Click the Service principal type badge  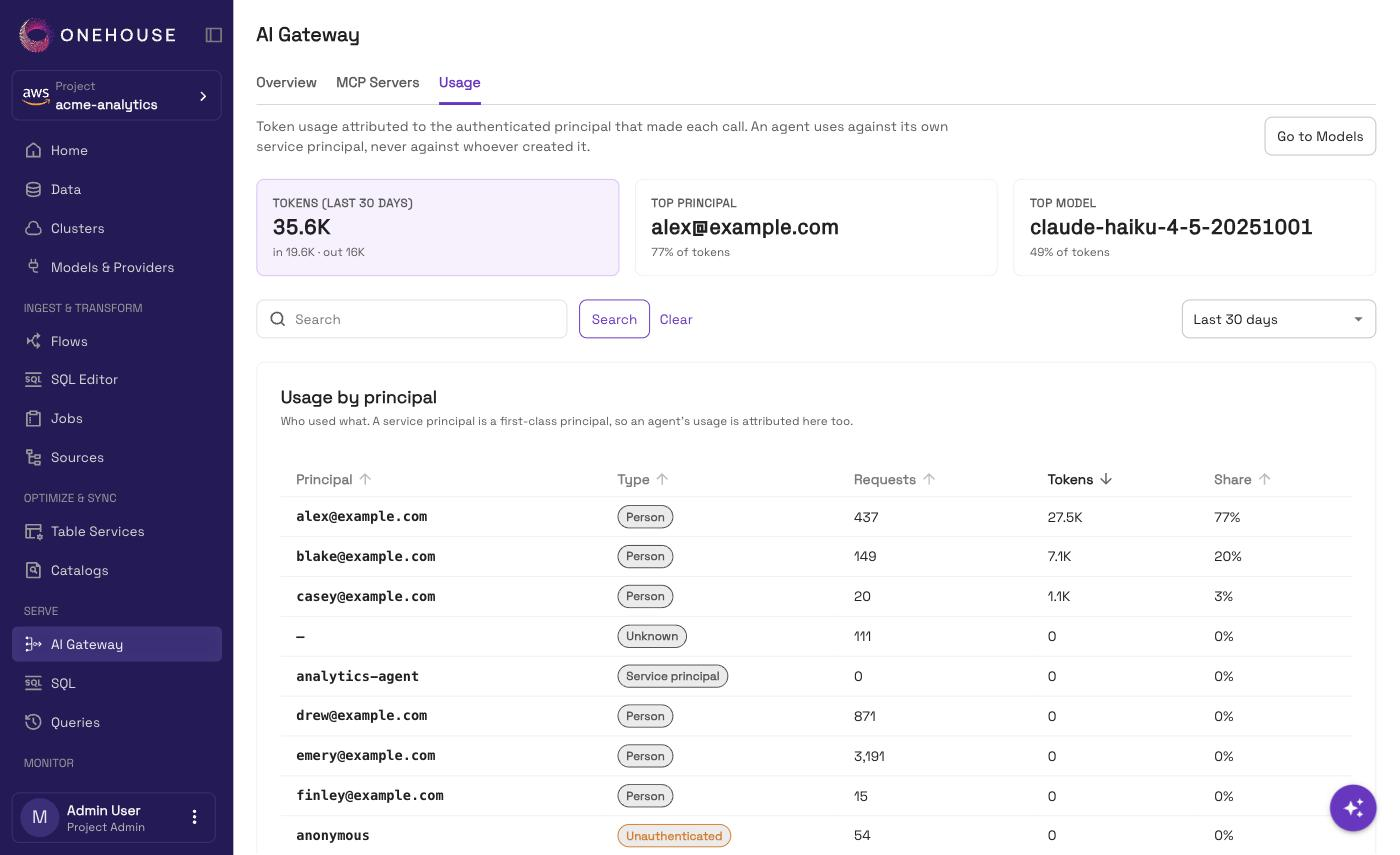pyautogui.click(x=673, y=676)
